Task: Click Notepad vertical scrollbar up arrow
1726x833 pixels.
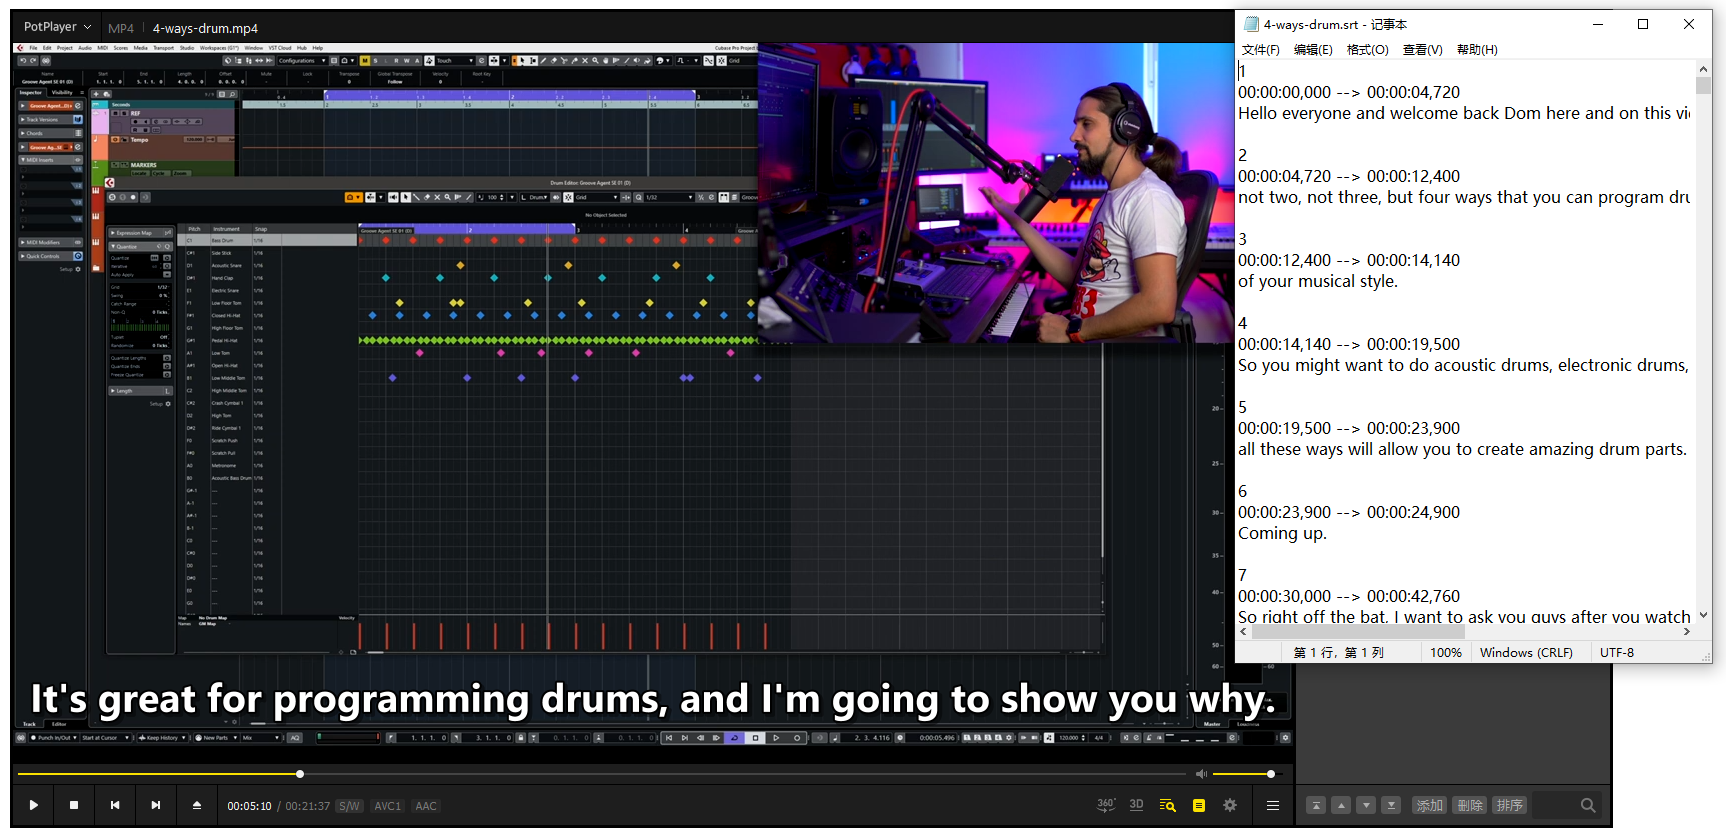Action: pyautogui.click(x=1703, y=69)
